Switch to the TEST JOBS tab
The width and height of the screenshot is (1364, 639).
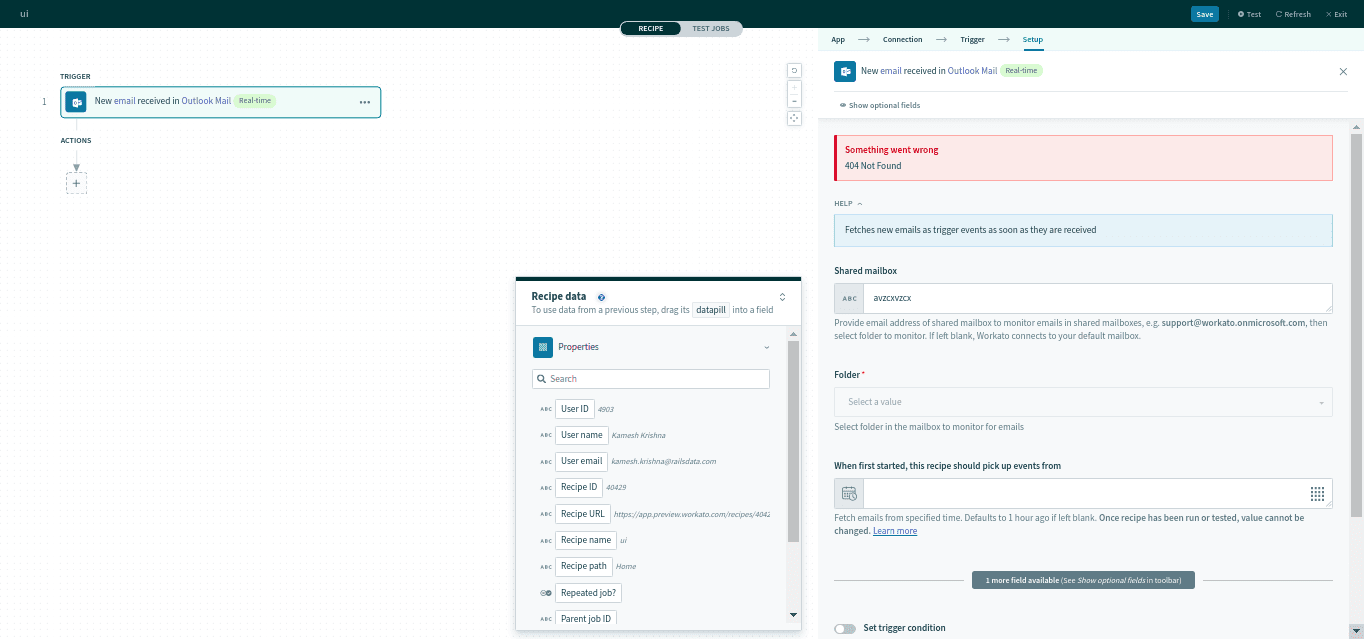point(711,28)
